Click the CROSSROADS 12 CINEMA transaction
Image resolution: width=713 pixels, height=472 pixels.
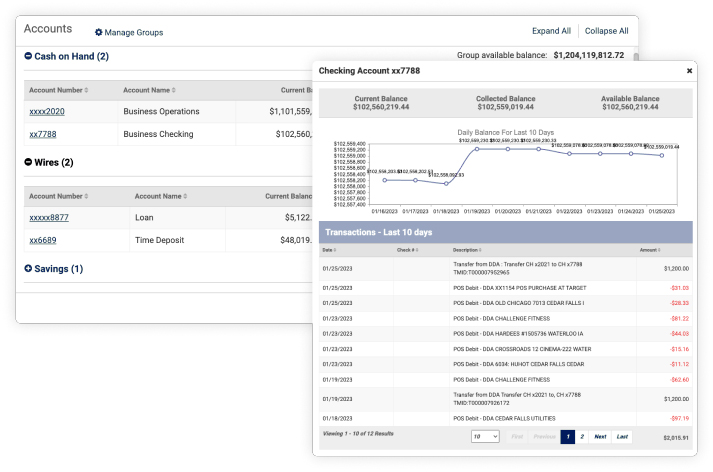click(x=506, y=349)
